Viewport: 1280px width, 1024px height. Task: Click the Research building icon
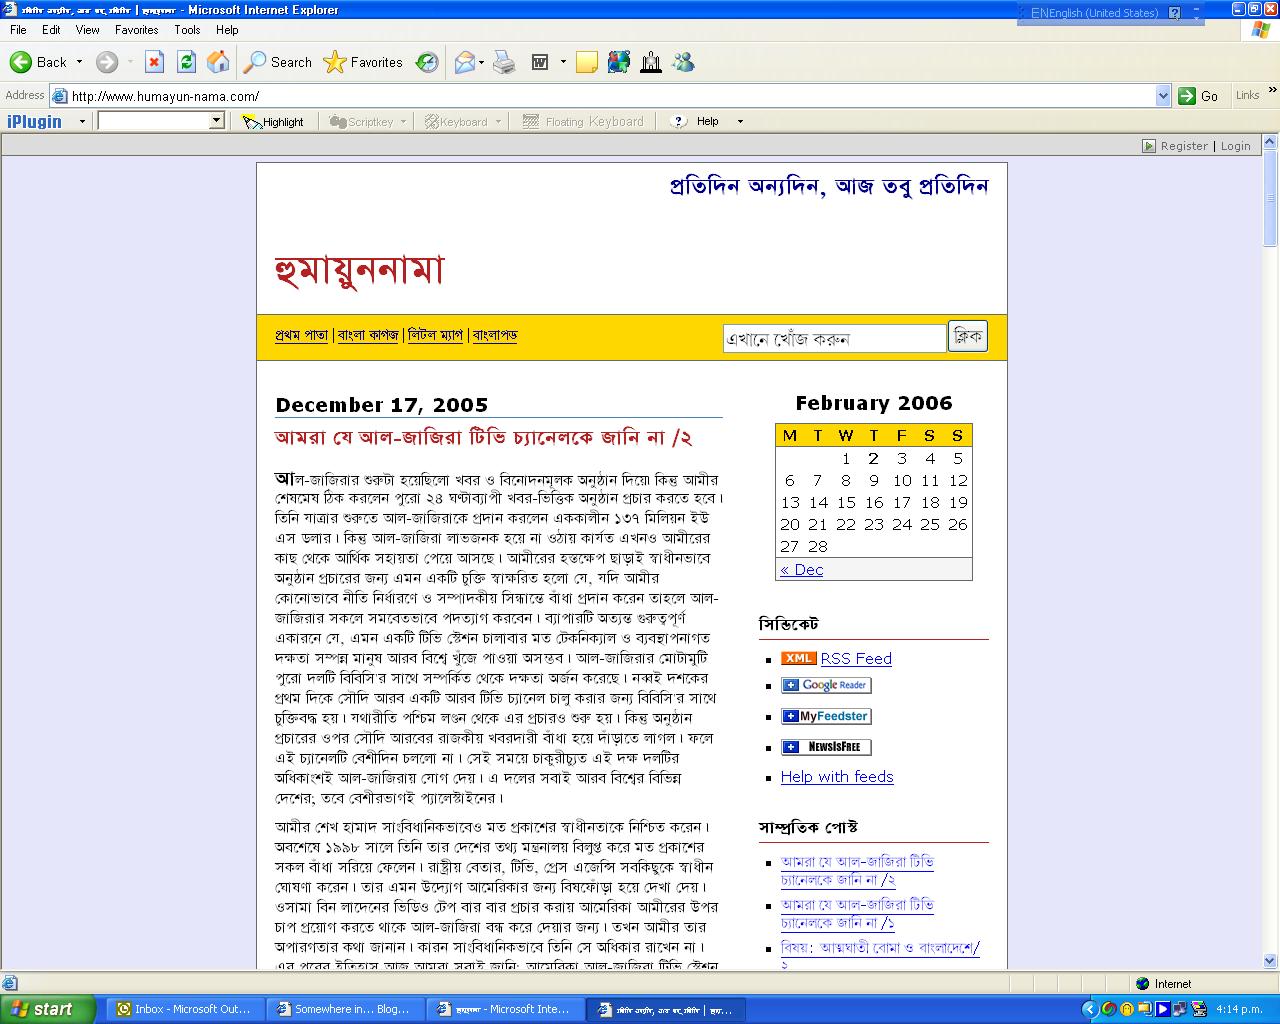point(651,62)
